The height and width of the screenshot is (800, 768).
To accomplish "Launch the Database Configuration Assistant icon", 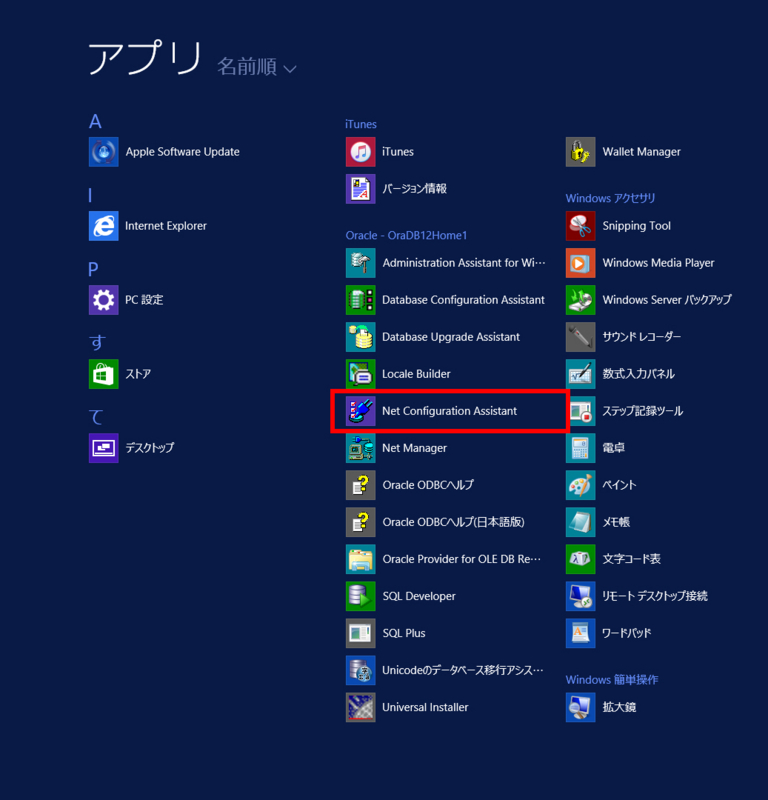I will pyautogui.click(x=360, y=300).
